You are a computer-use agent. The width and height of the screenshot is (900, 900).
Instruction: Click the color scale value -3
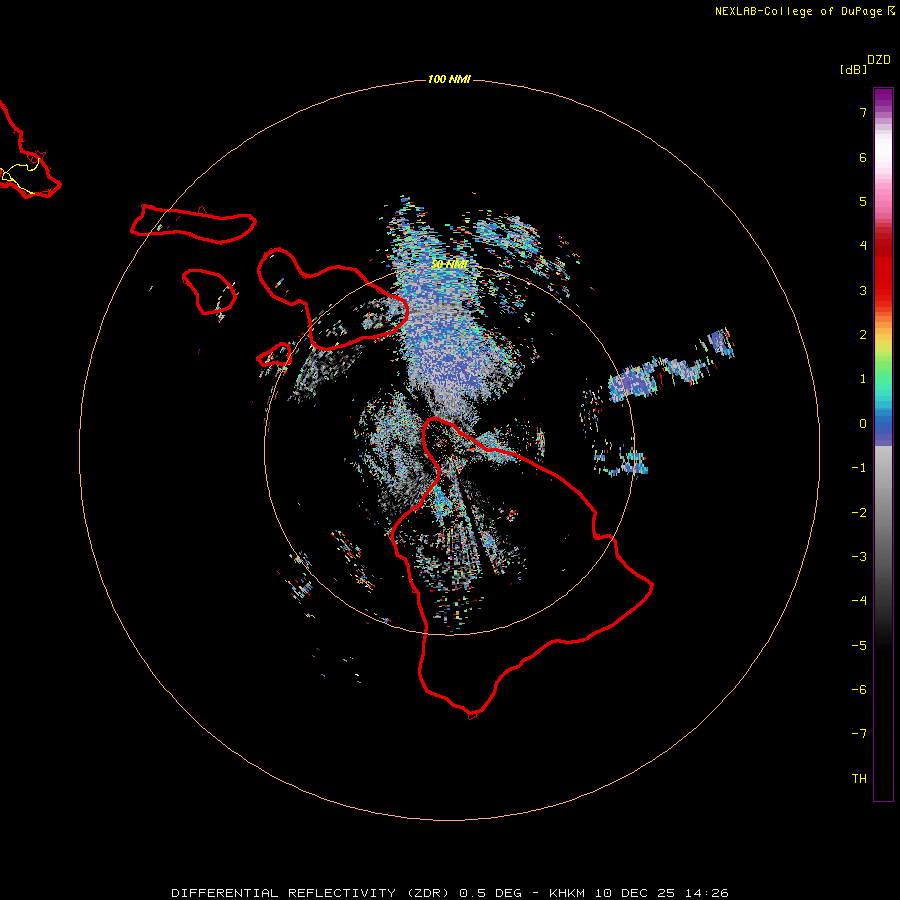pyautogui.click(x=859, y=556)
